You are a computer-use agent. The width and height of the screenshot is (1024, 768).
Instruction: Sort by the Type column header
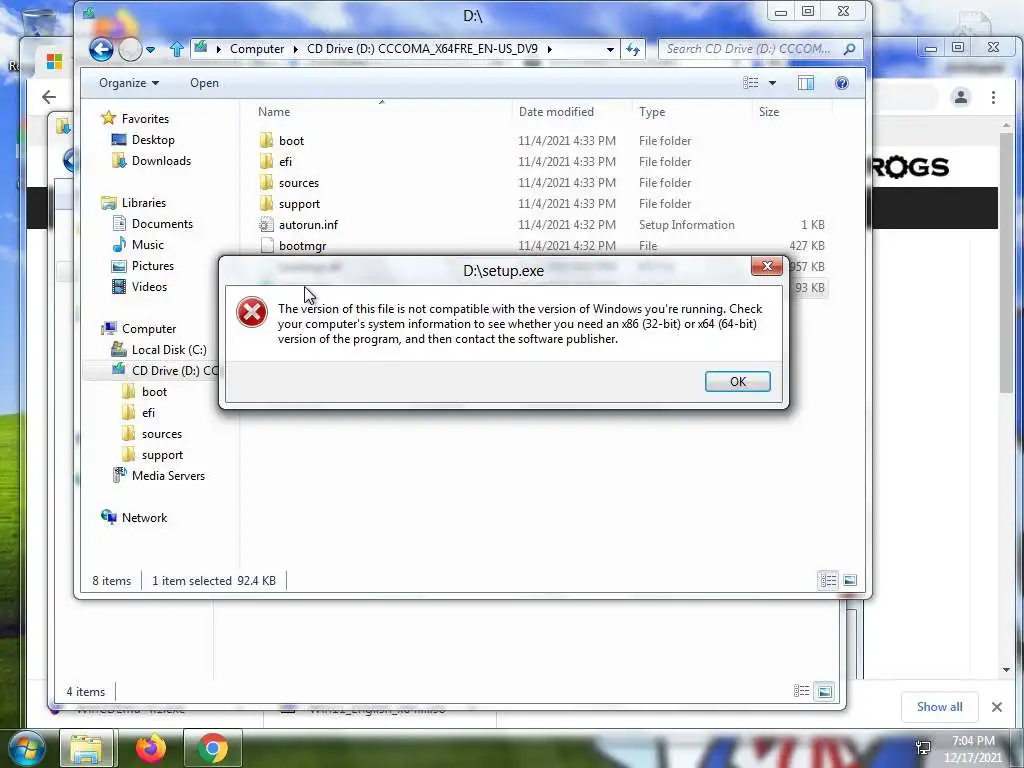tap(652, 112)
